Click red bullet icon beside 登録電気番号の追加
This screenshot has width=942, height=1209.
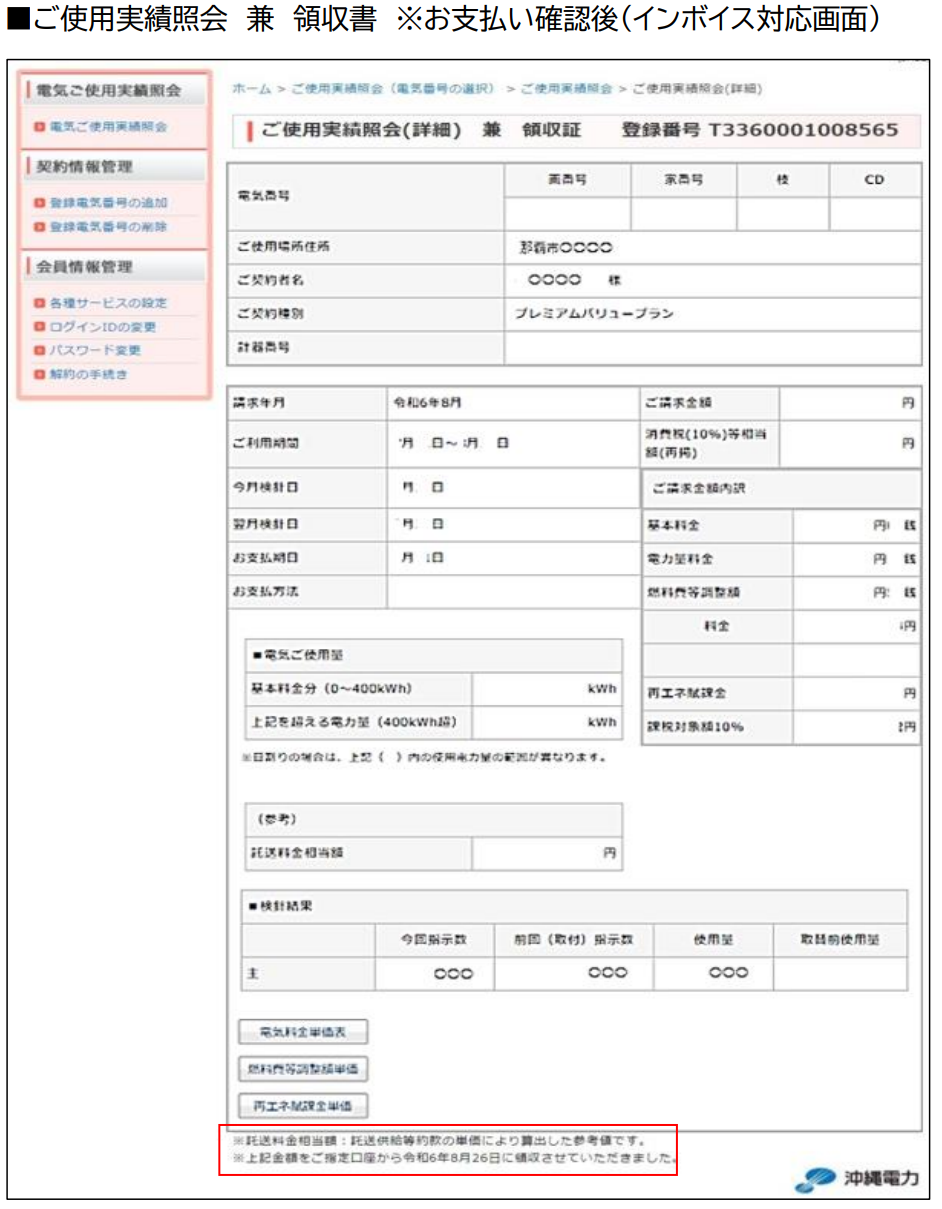[39, 203]
